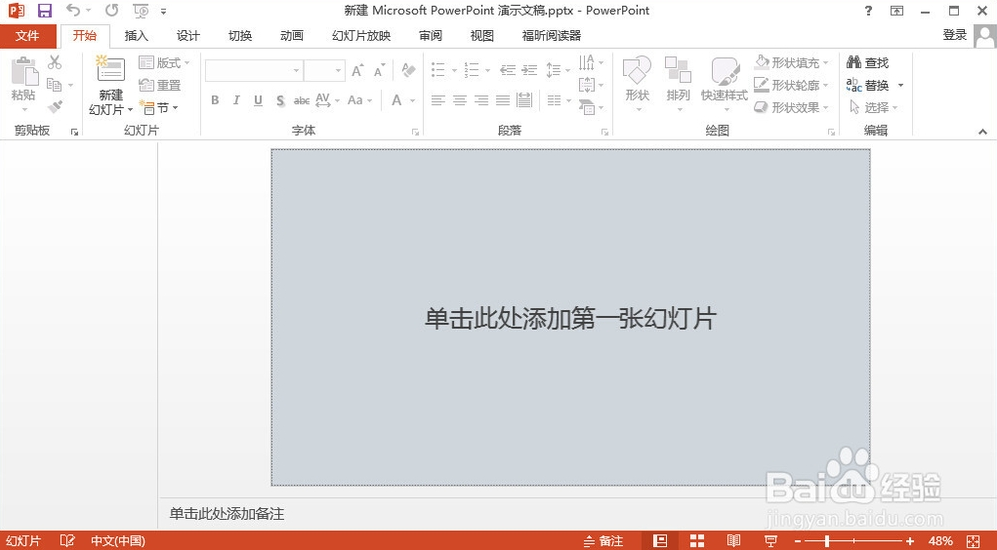The image size is (997, 550).
Task: Open the 文件 menu
Action: (x=27, y=36)
